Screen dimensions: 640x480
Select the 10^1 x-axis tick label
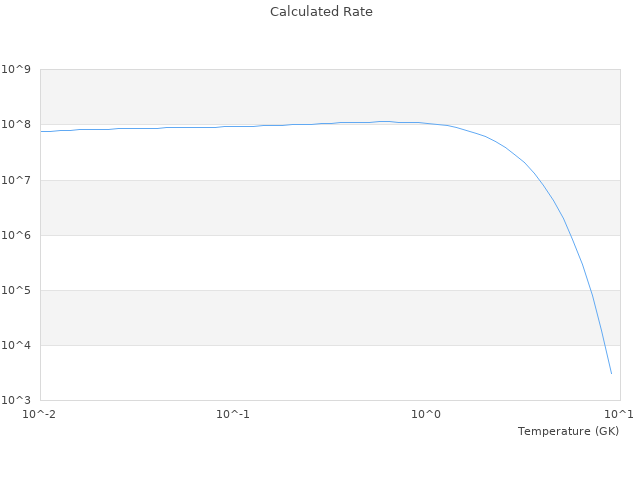click(619, 414)
